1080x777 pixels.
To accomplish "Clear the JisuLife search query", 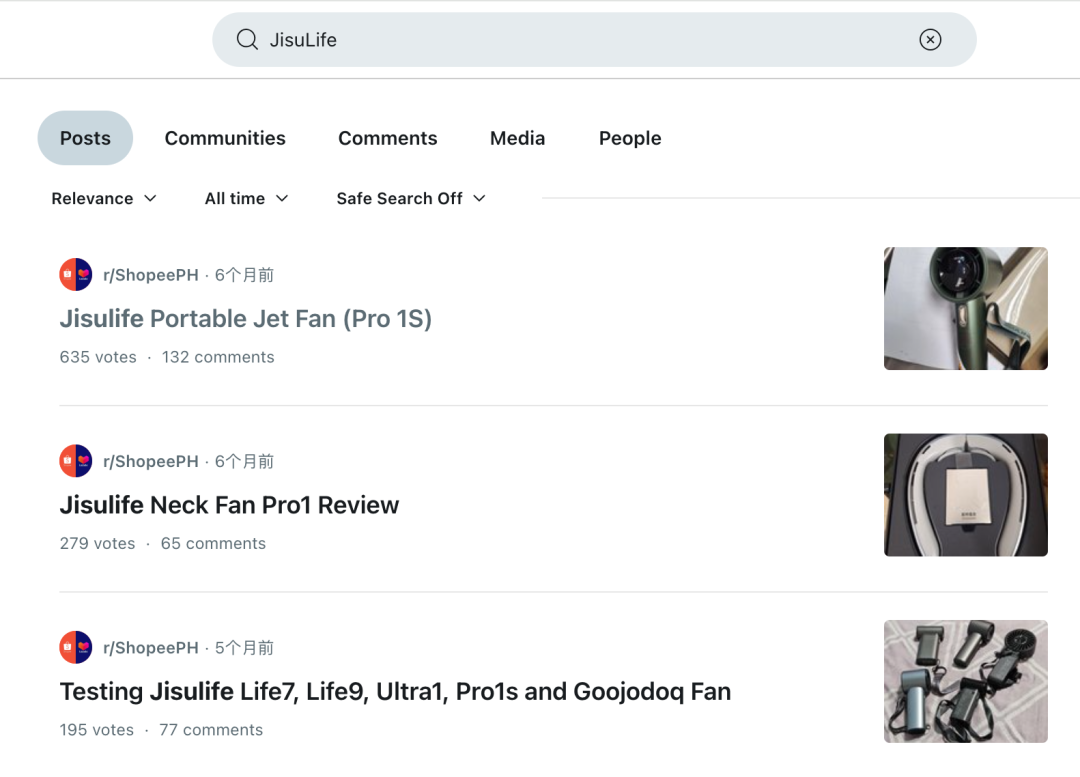I will [x=930, y=39].
